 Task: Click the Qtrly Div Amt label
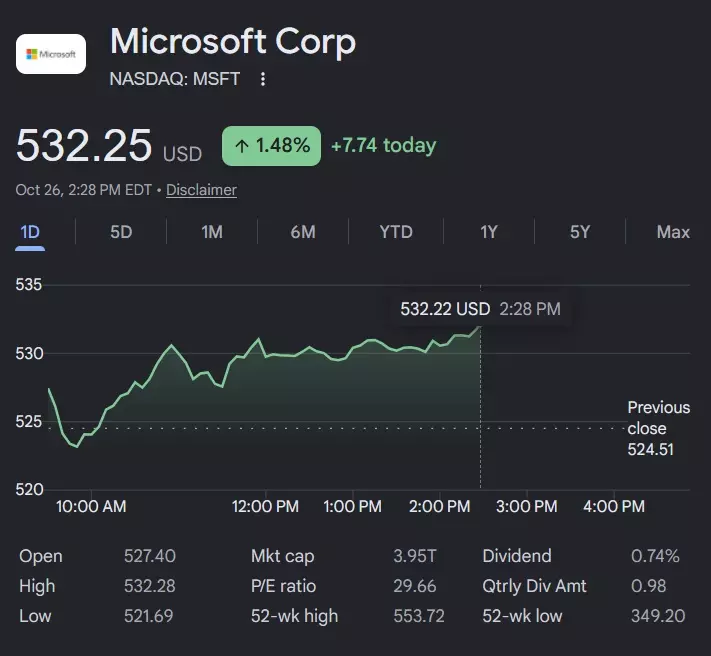(x=534, y=586)
